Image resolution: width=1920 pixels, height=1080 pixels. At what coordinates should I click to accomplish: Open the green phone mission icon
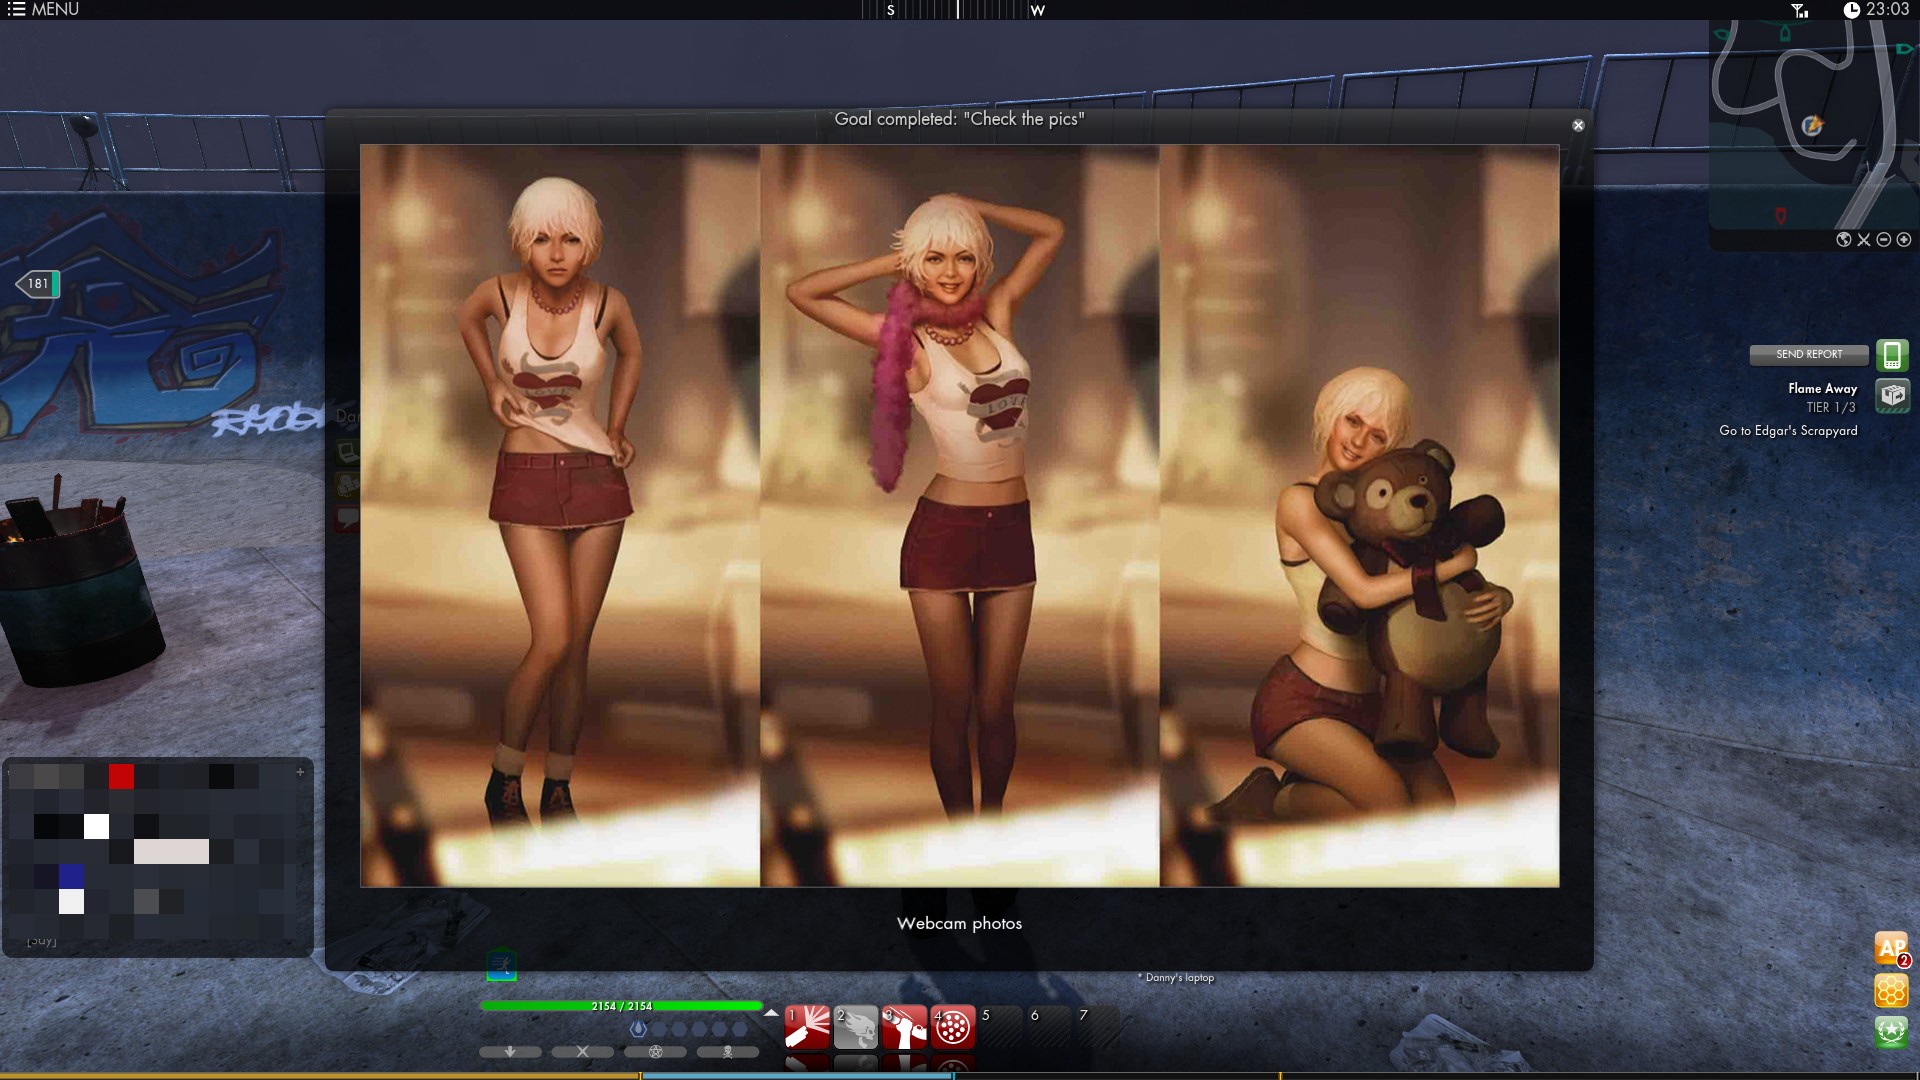[x=1892, y=355]
